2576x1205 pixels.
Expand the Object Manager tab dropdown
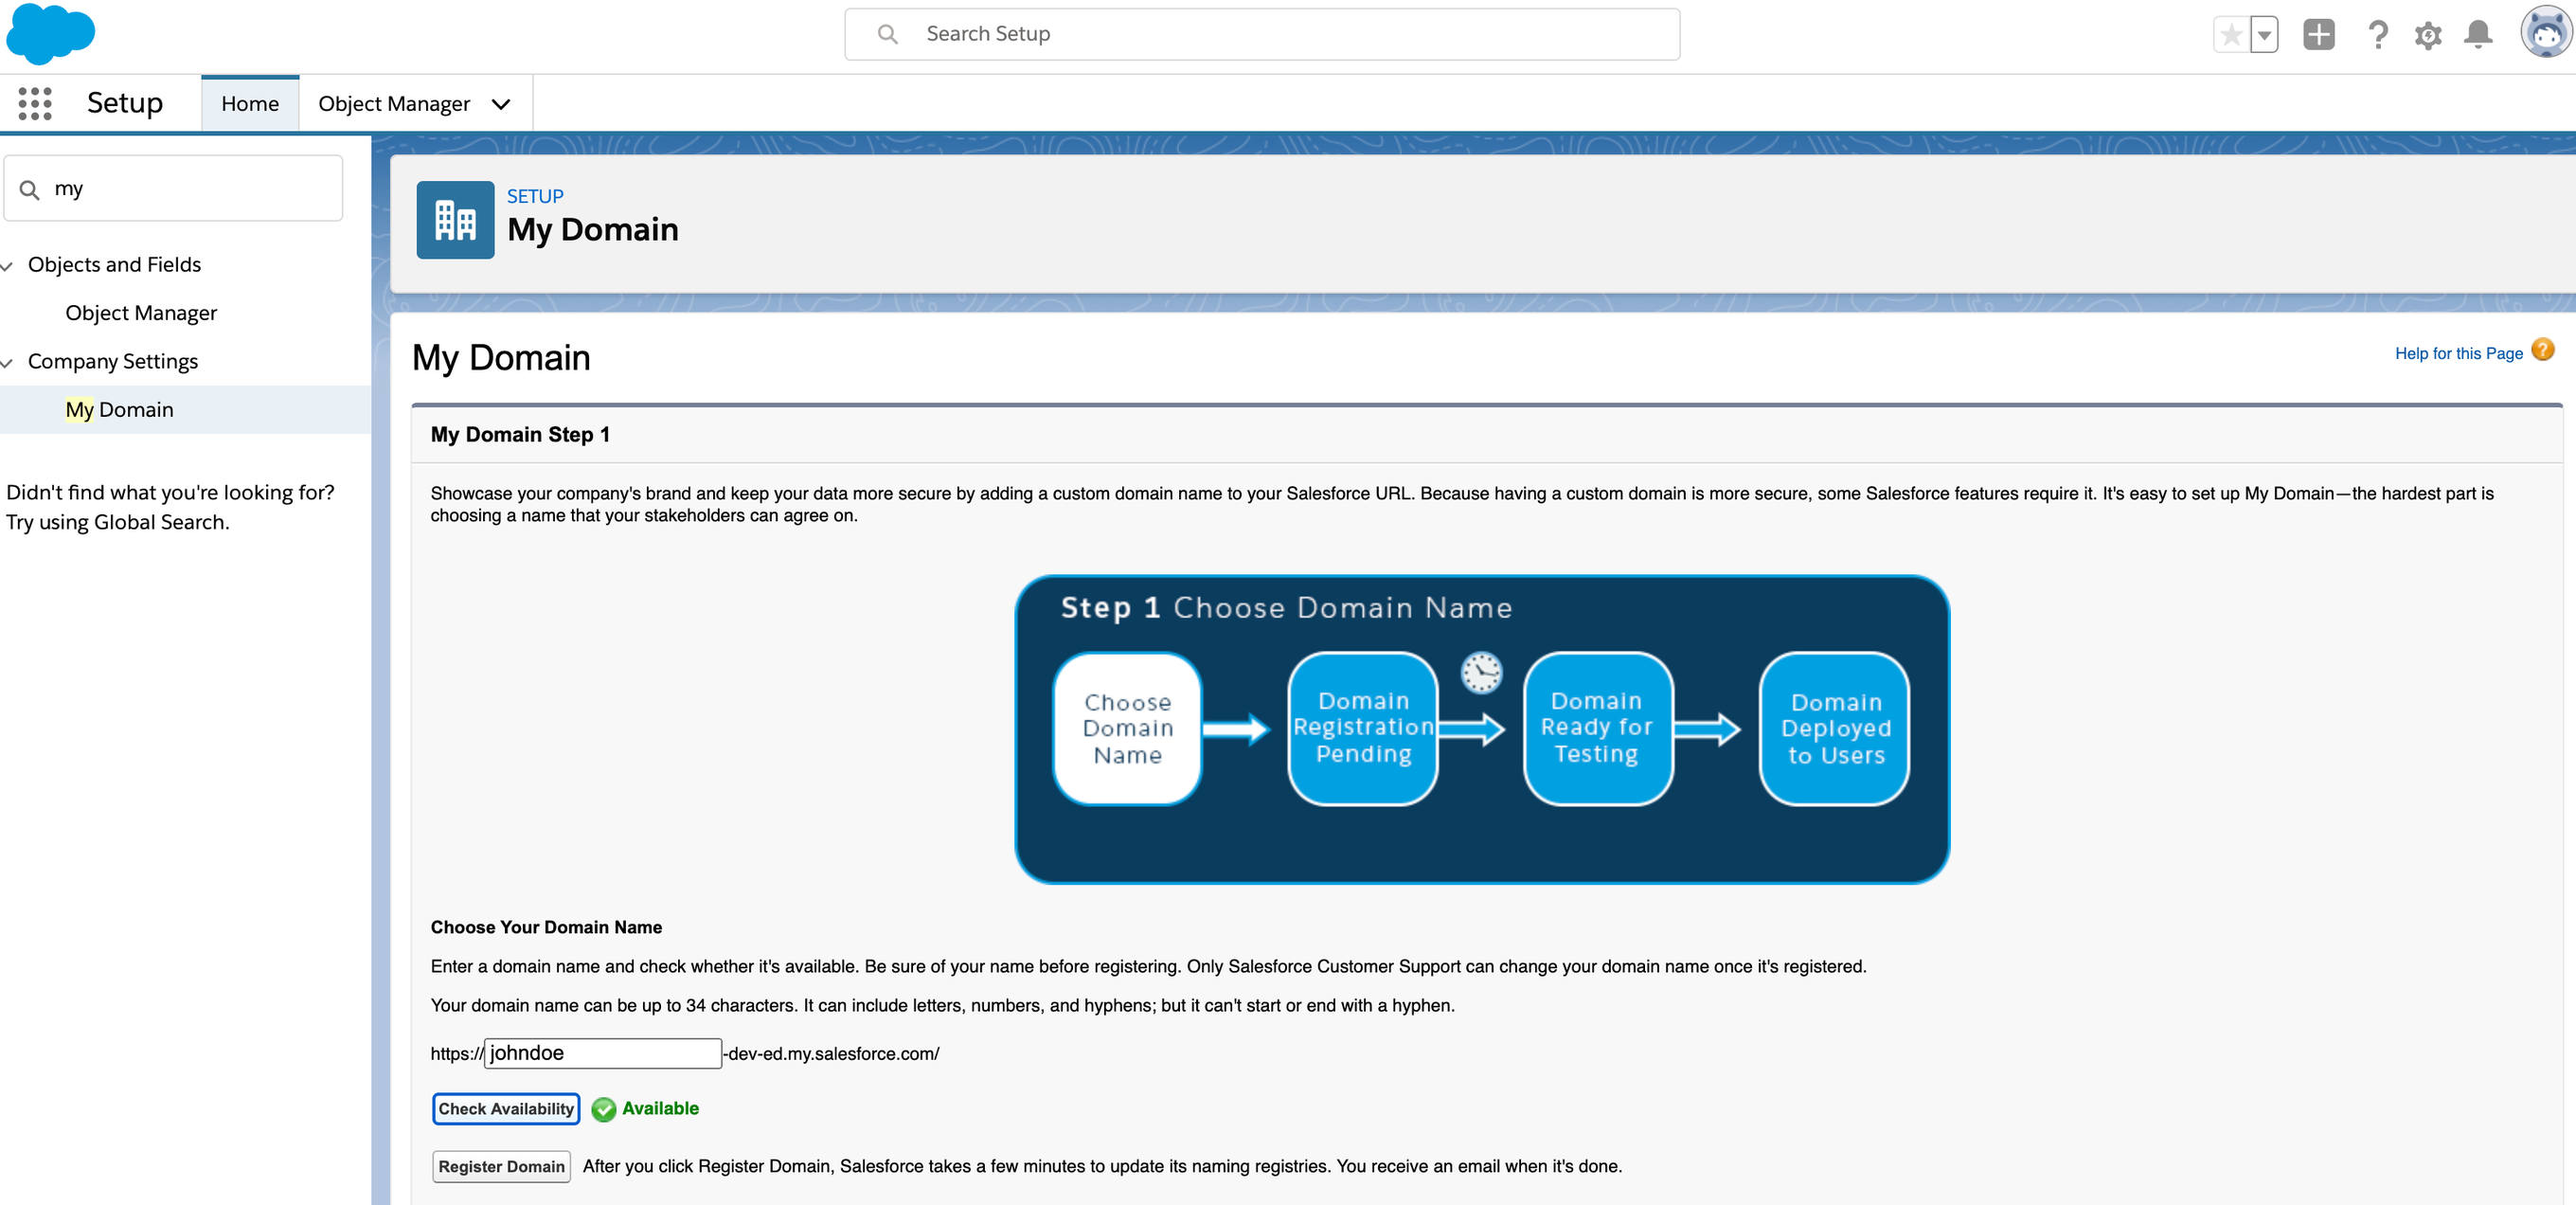tap(501, 104)
